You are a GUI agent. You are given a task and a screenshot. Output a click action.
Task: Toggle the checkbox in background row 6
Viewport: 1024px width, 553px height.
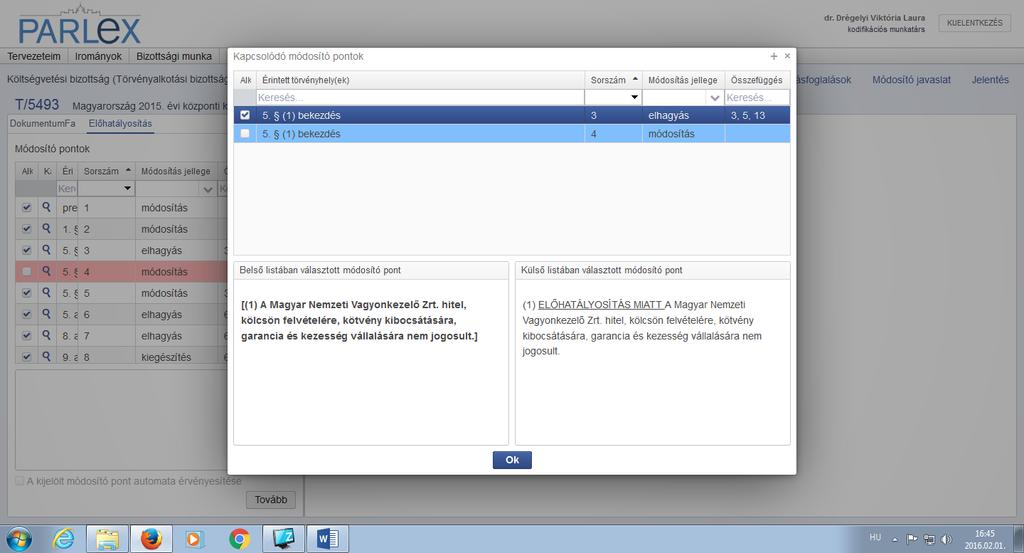pyautogui.click(x=27, y=314)
